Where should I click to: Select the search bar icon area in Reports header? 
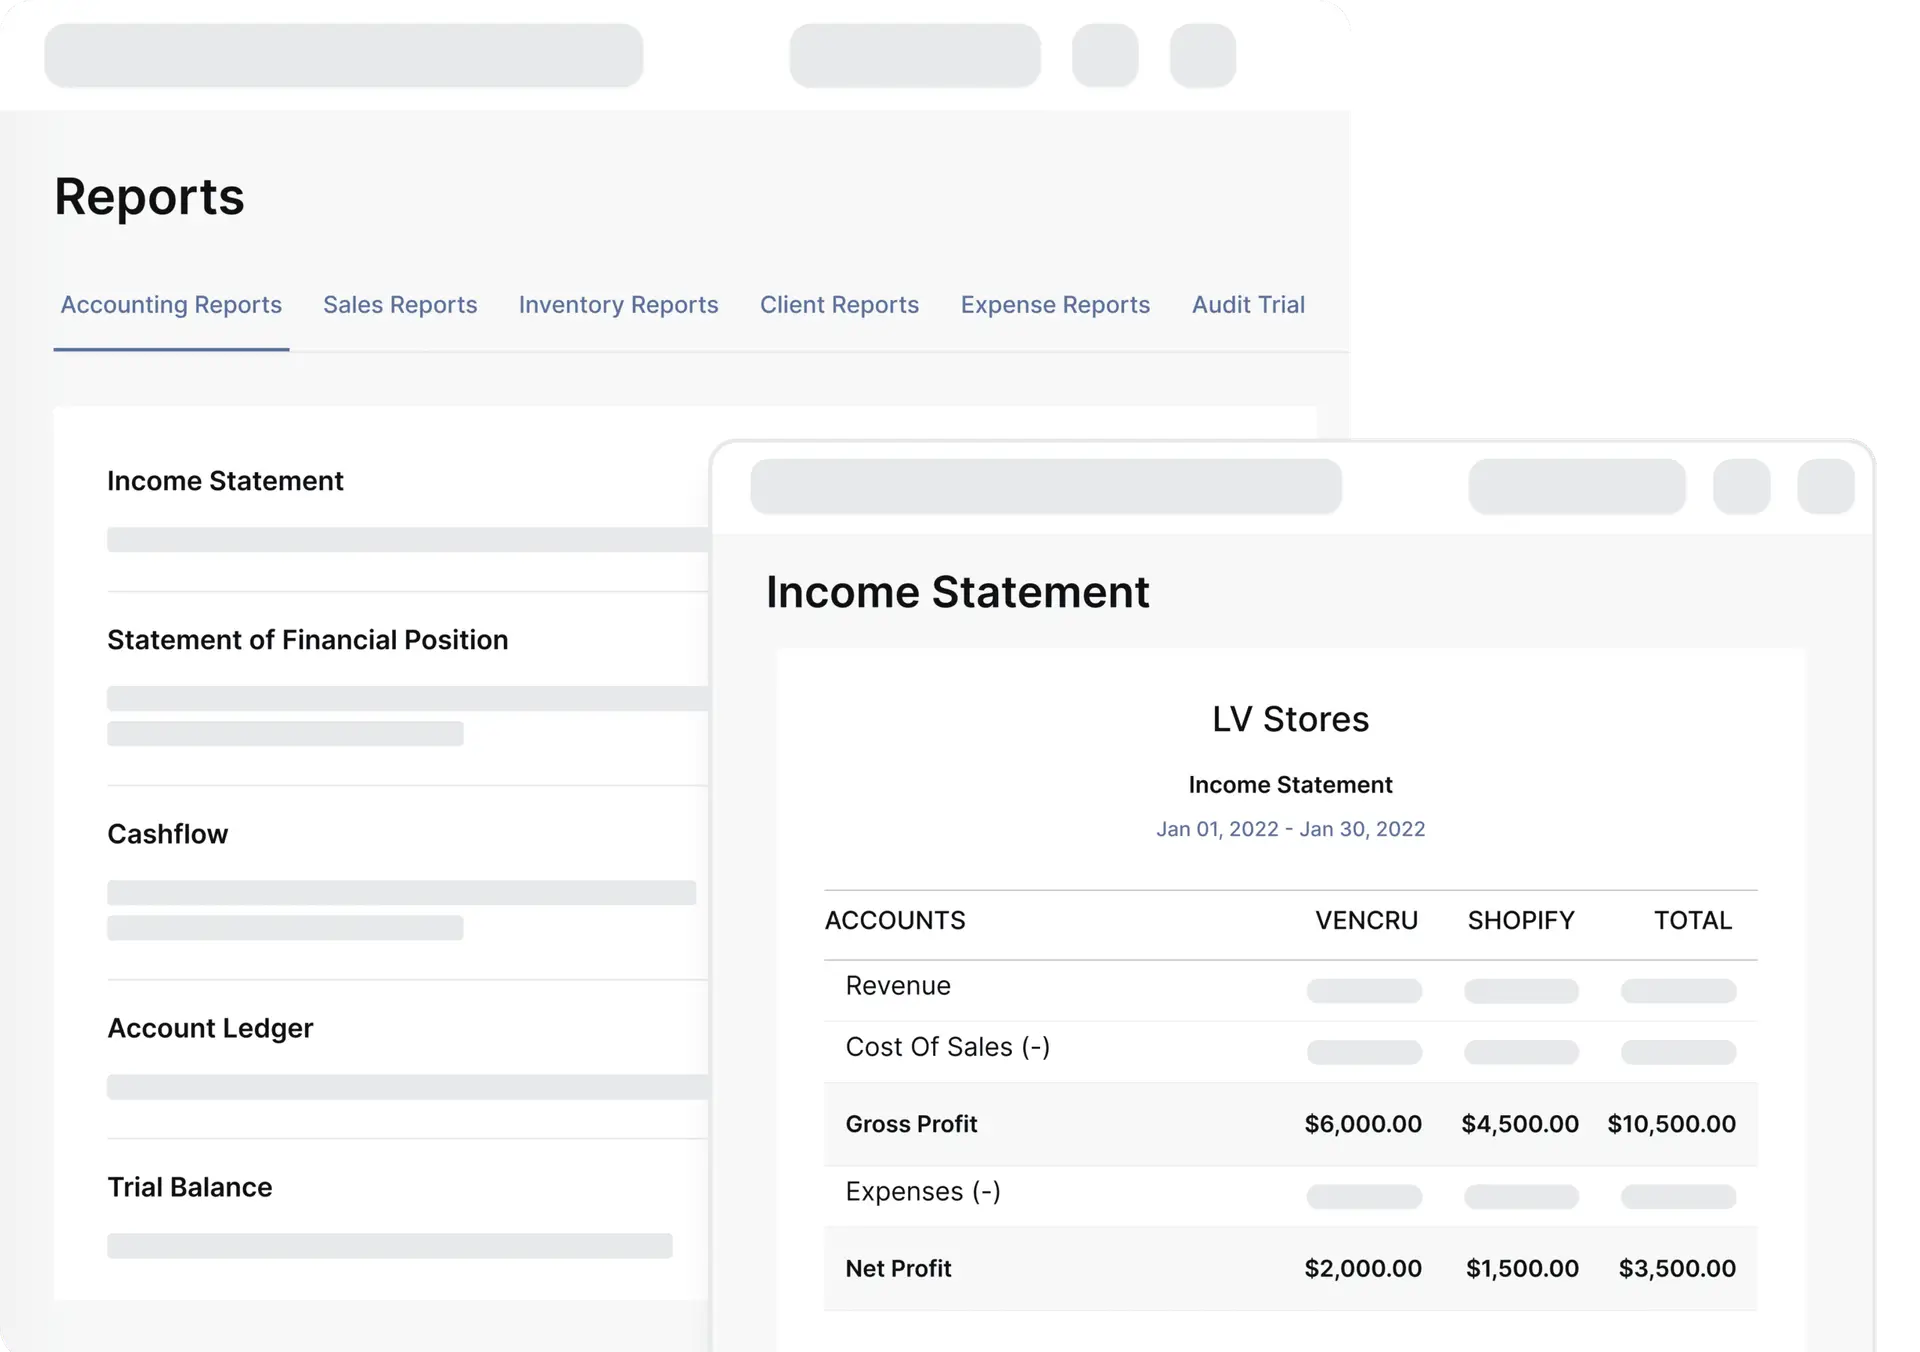344,55
